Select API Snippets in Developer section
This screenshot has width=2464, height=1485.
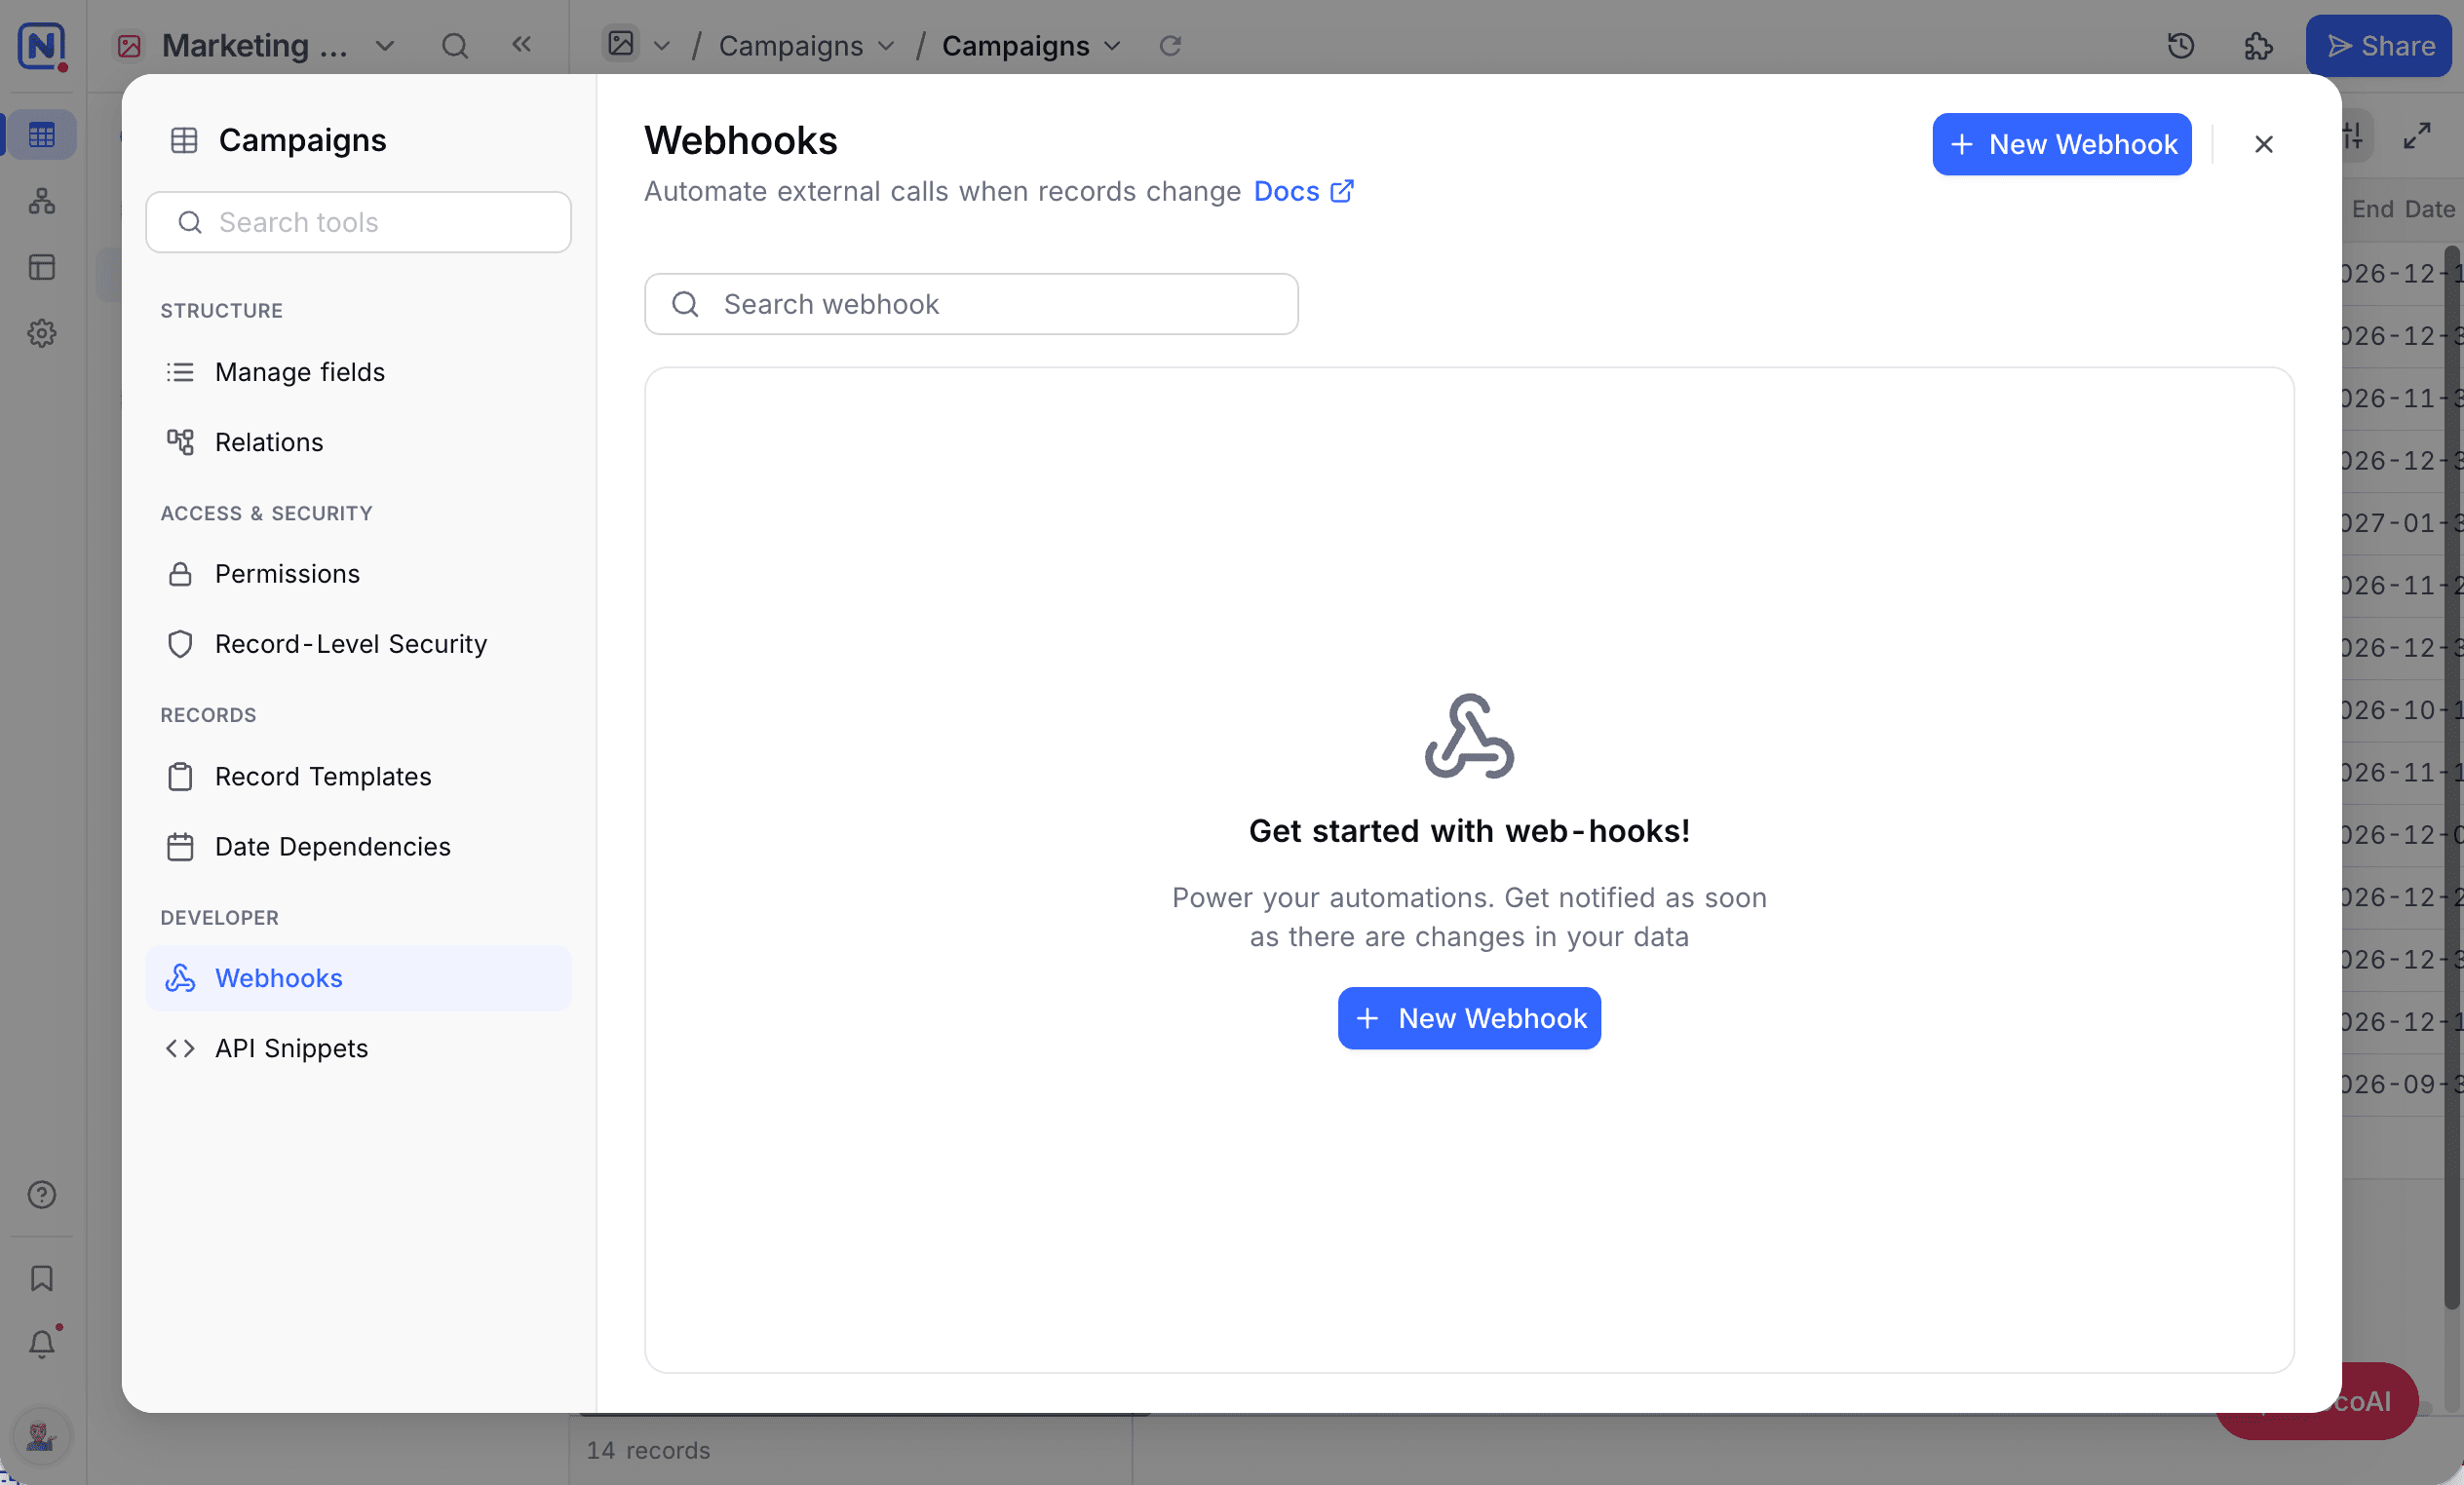[358, 1048]
